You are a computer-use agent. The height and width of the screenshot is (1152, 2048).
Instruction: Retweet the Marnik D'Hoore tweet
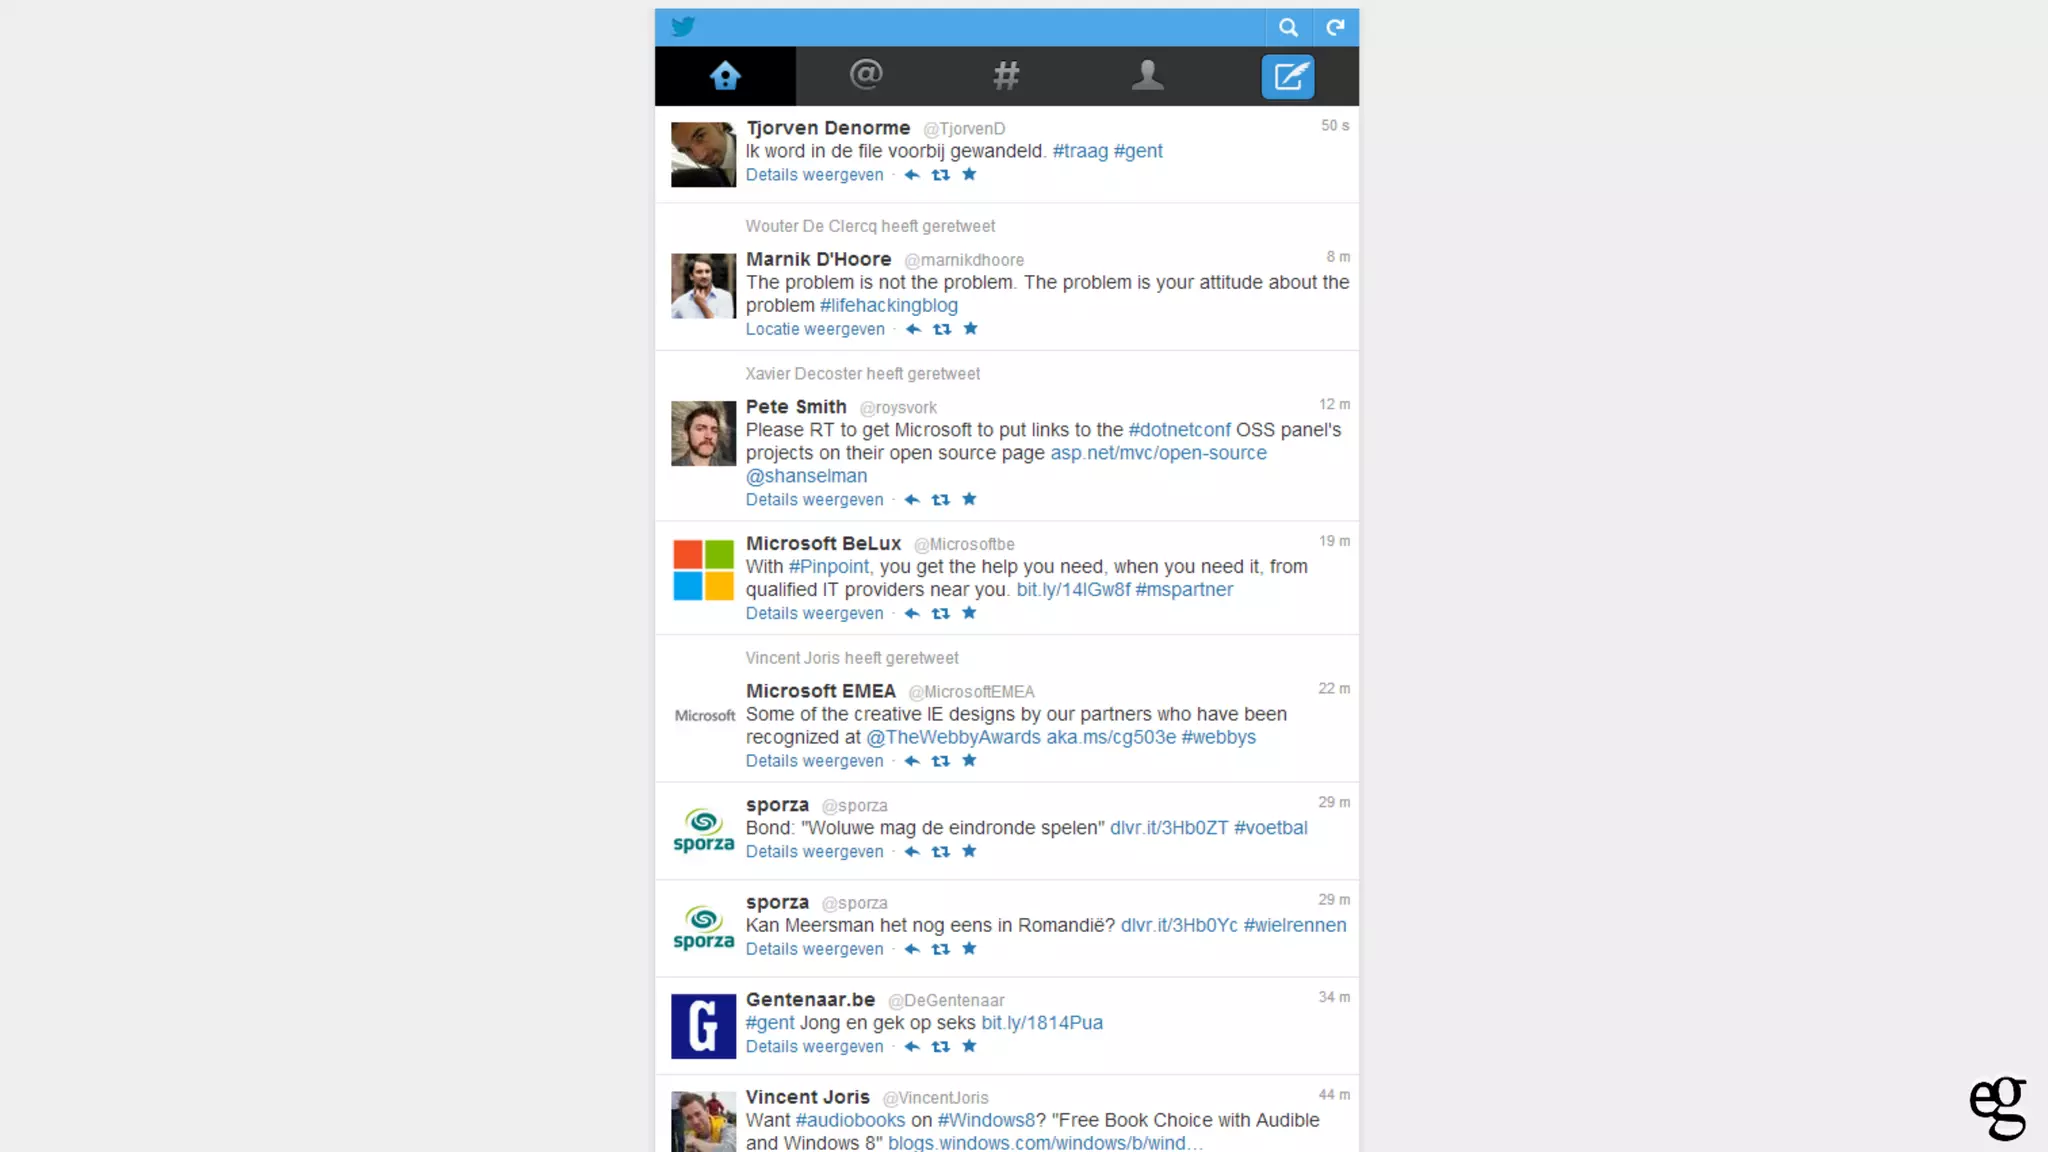942,329
